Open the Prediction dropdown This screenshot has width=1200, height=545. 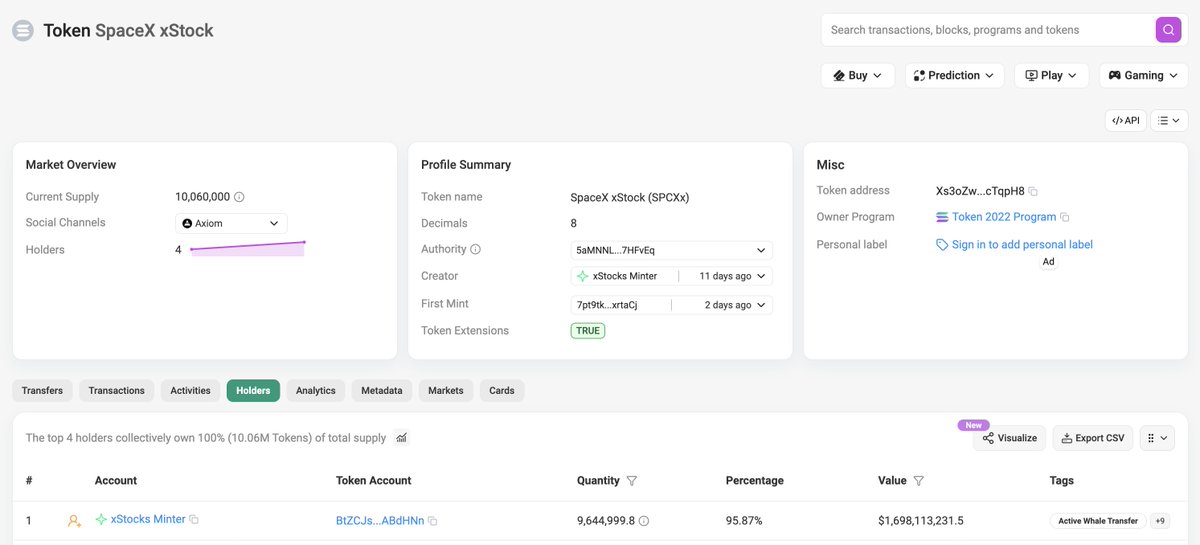click(x=954, y=75)
